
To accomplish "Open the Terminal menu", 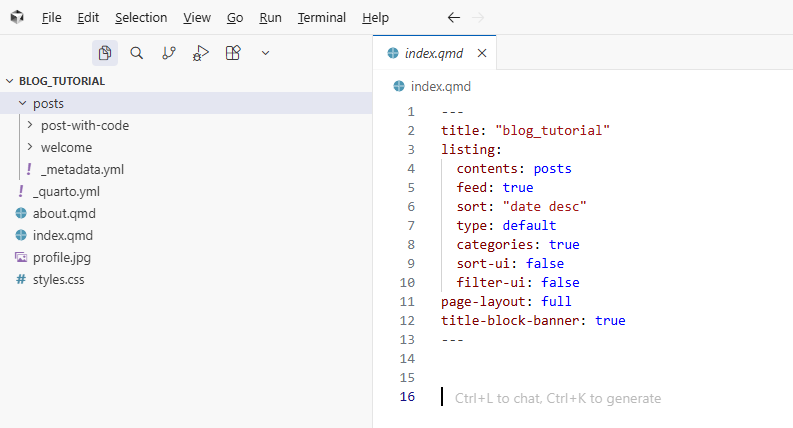I will point(321,18).
